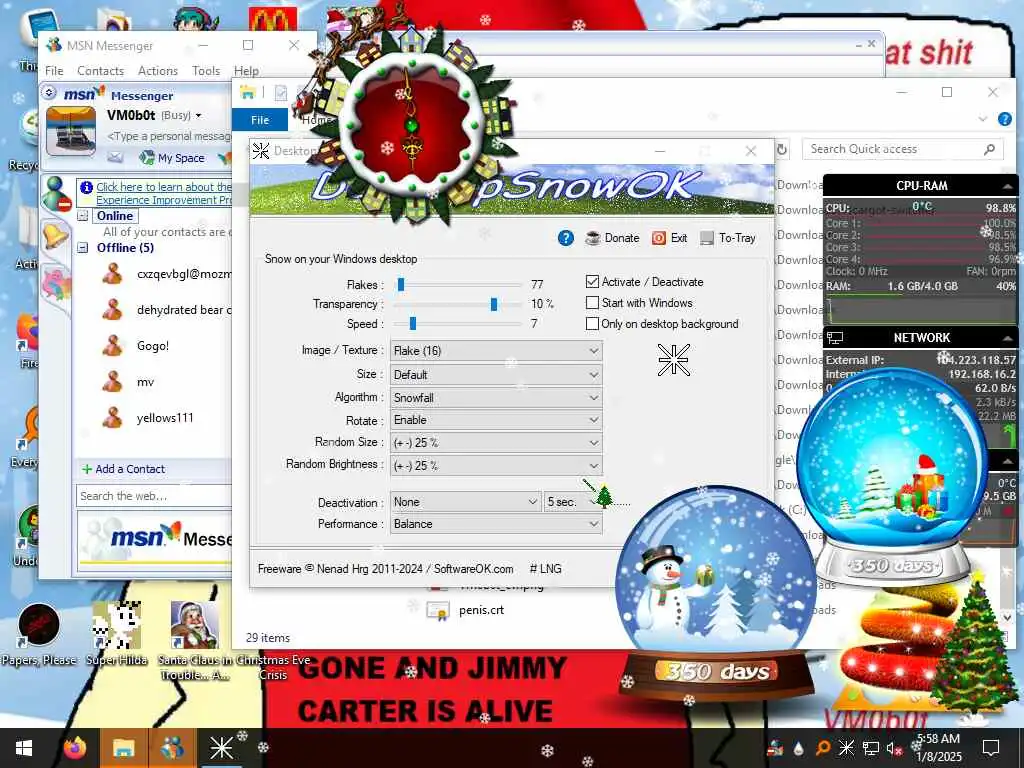
Task: Open the Random Size dropdown
Action: tap(496, 443)
